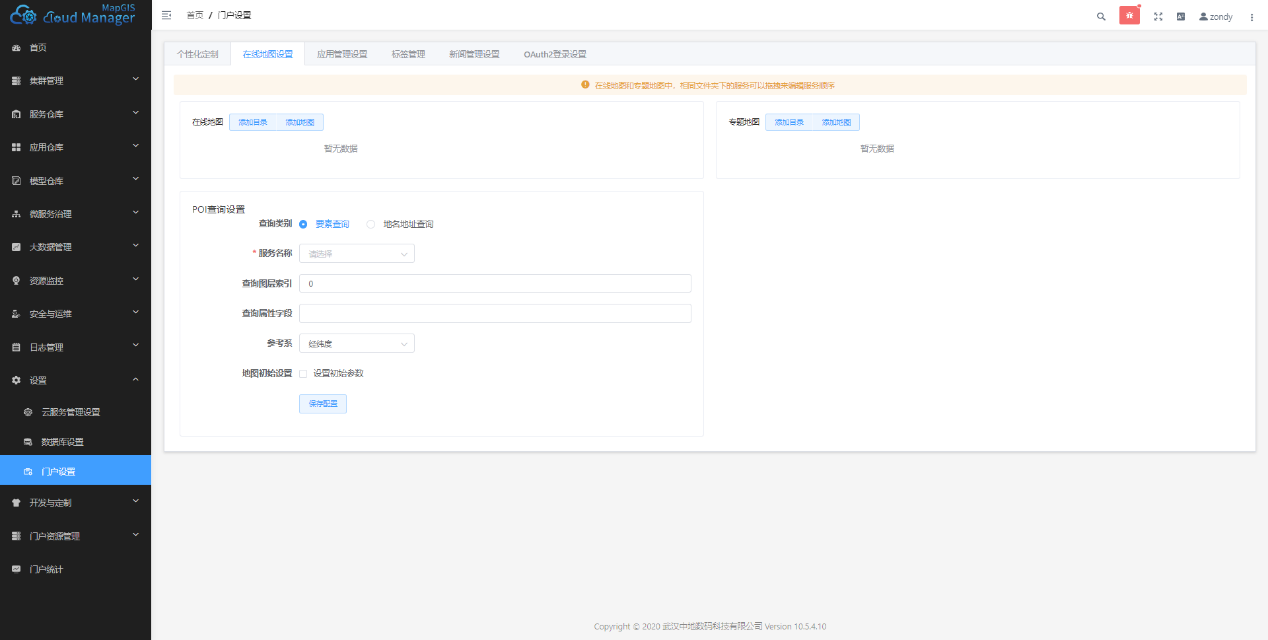Toggle fullscreen mode icon
The width and height of the screenshot is (1268, 640).
click(x=1158, y=16)
